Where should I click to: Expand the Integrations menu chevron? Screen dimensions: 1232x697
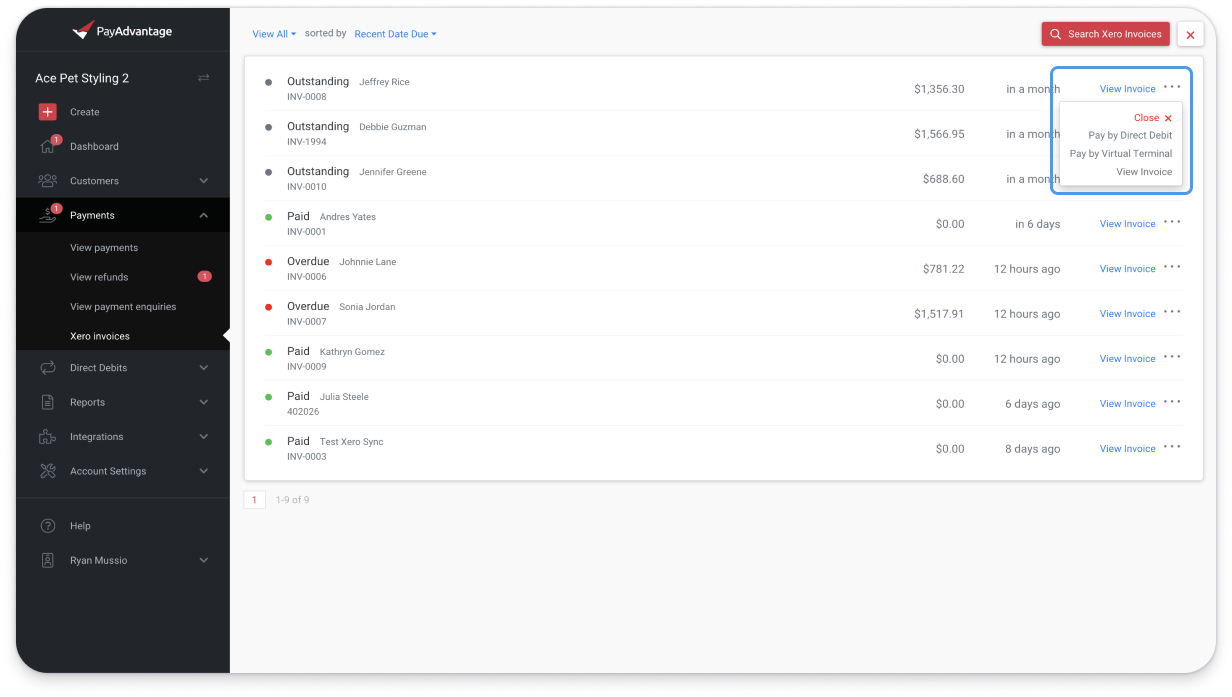[x=204, y=437]
